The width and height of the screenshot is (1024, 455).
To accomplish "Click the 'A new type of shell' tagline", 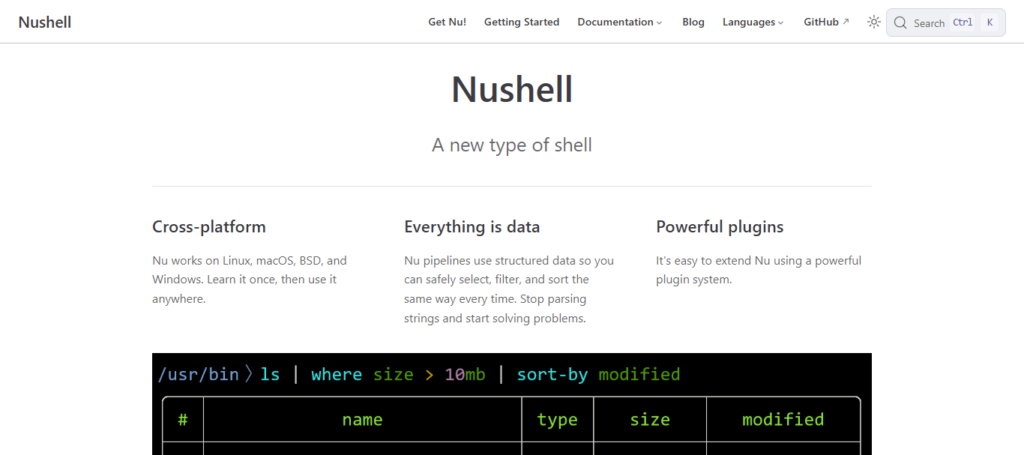I will pyautogui.click(x=512, y=145).
